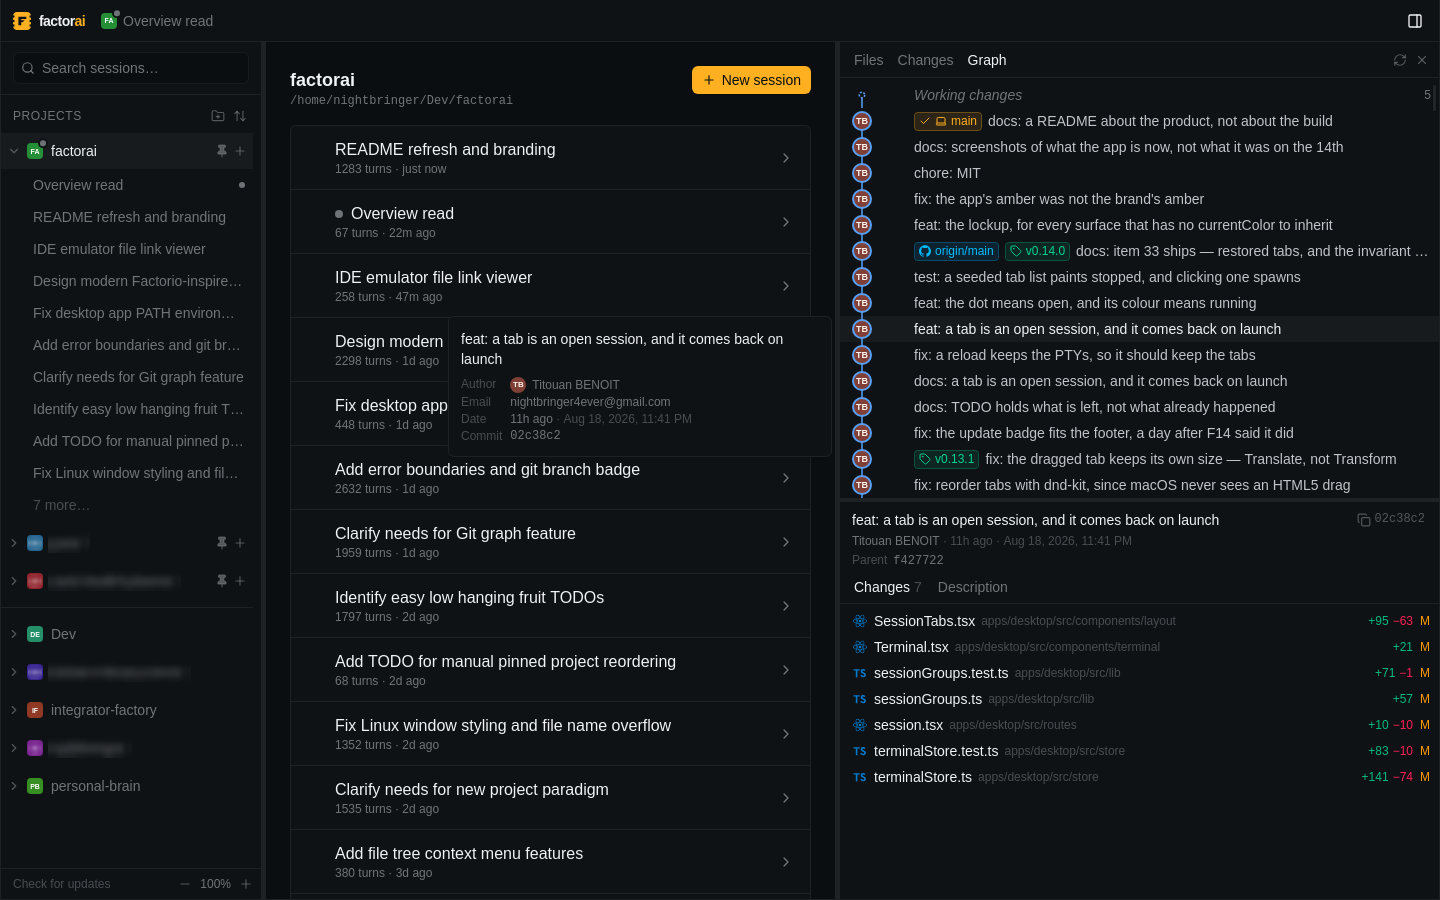Select the Changes 7 commit tab
This screenshot has height=900, width=1440.
(x=887, y=587)
